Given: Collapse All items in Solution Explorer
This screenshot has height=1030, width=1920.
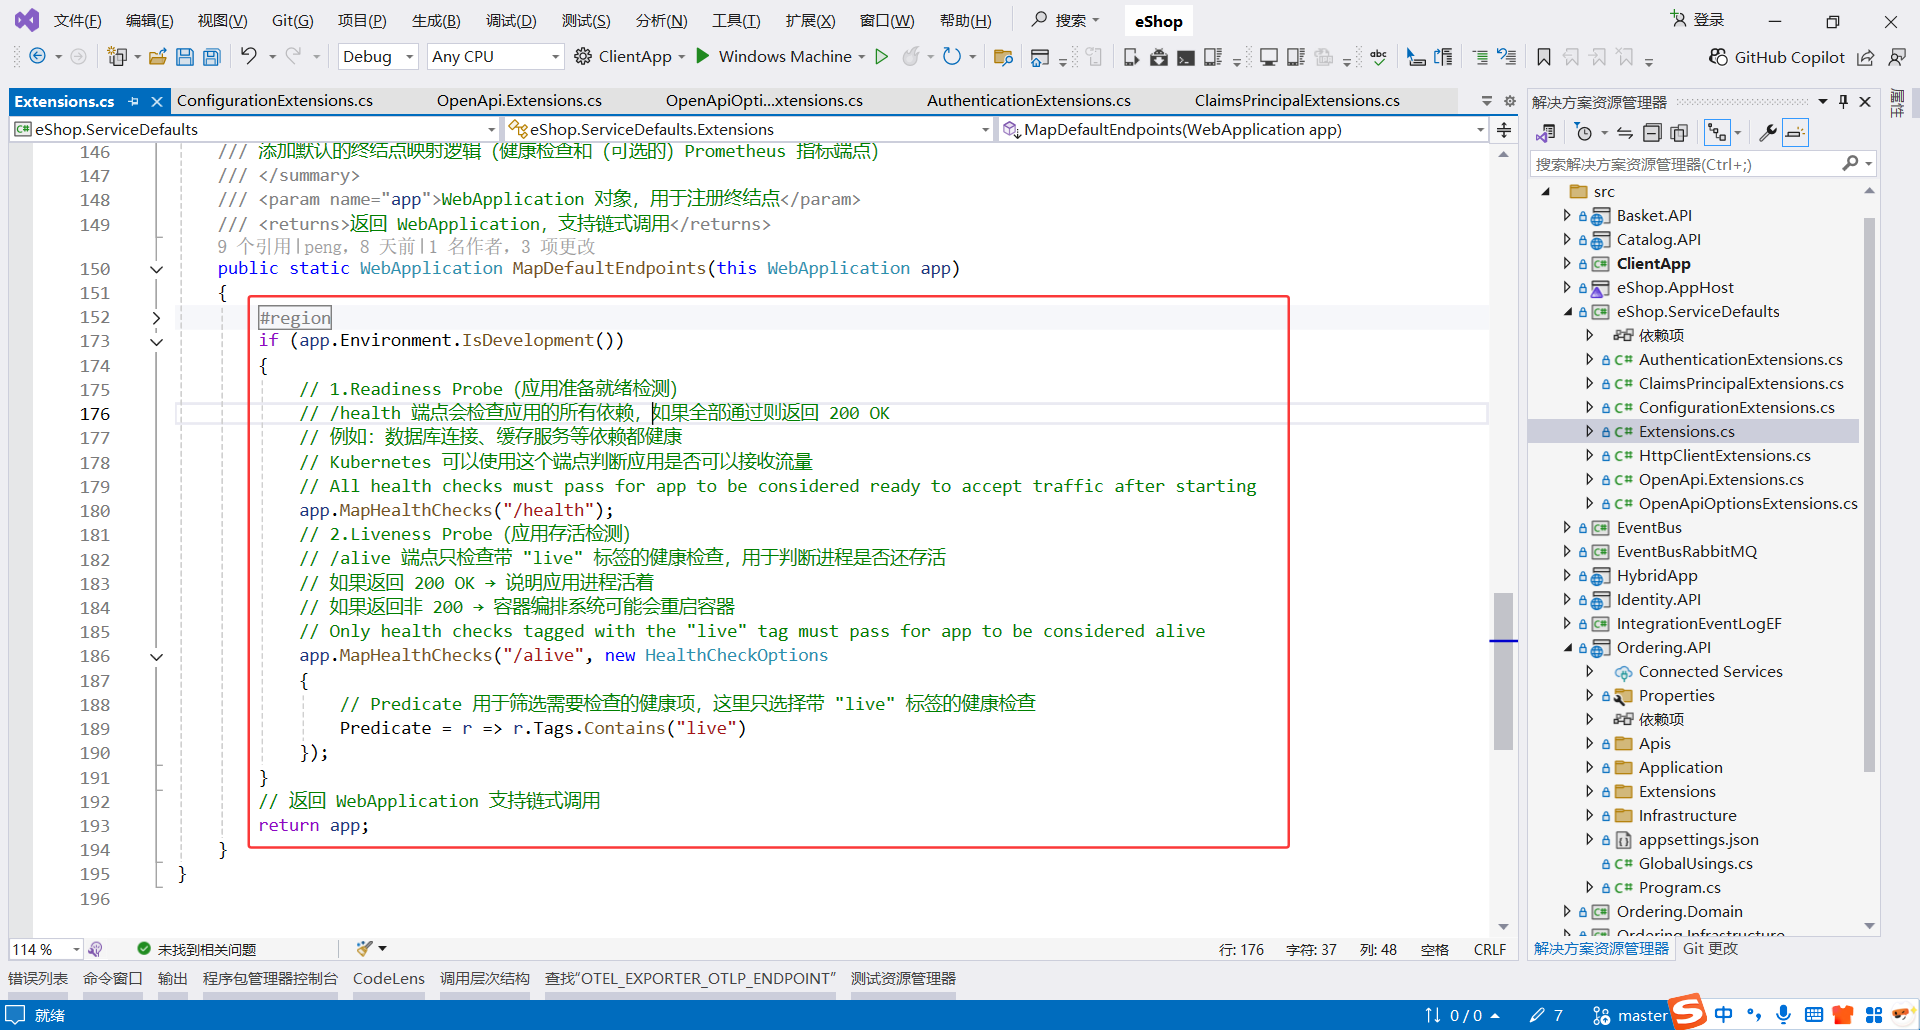Looking at the screenshot, I should click(x=1652, y=132).
